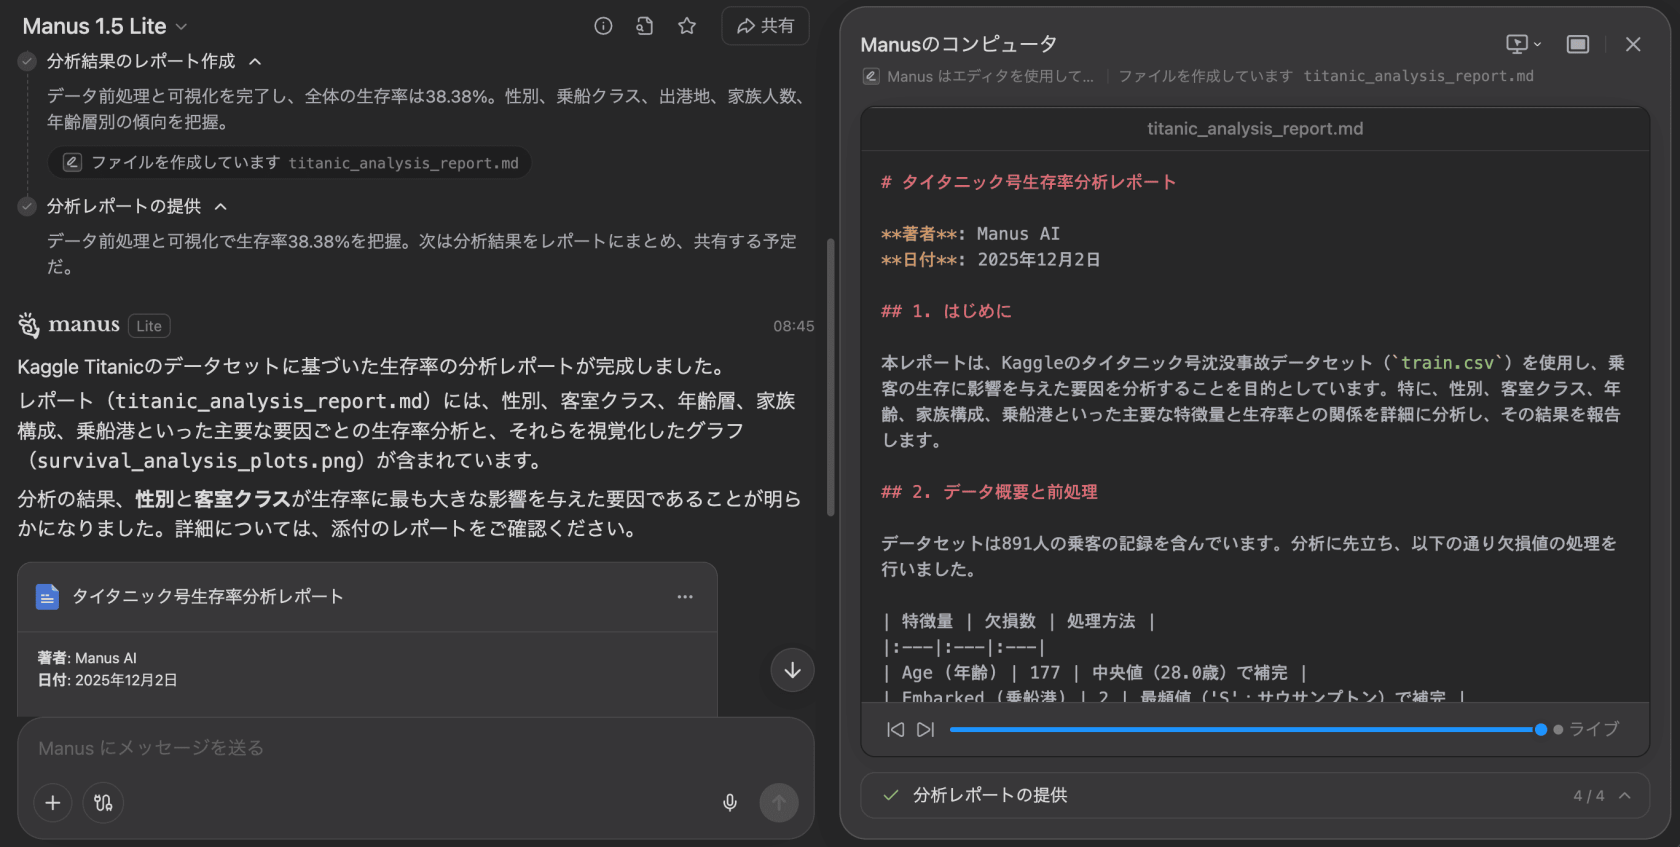The height and width of the screenshot is (847, 1680).
Task: Open the Manus 1.5 Lite model dropdown
Action: tap(105, 26)
